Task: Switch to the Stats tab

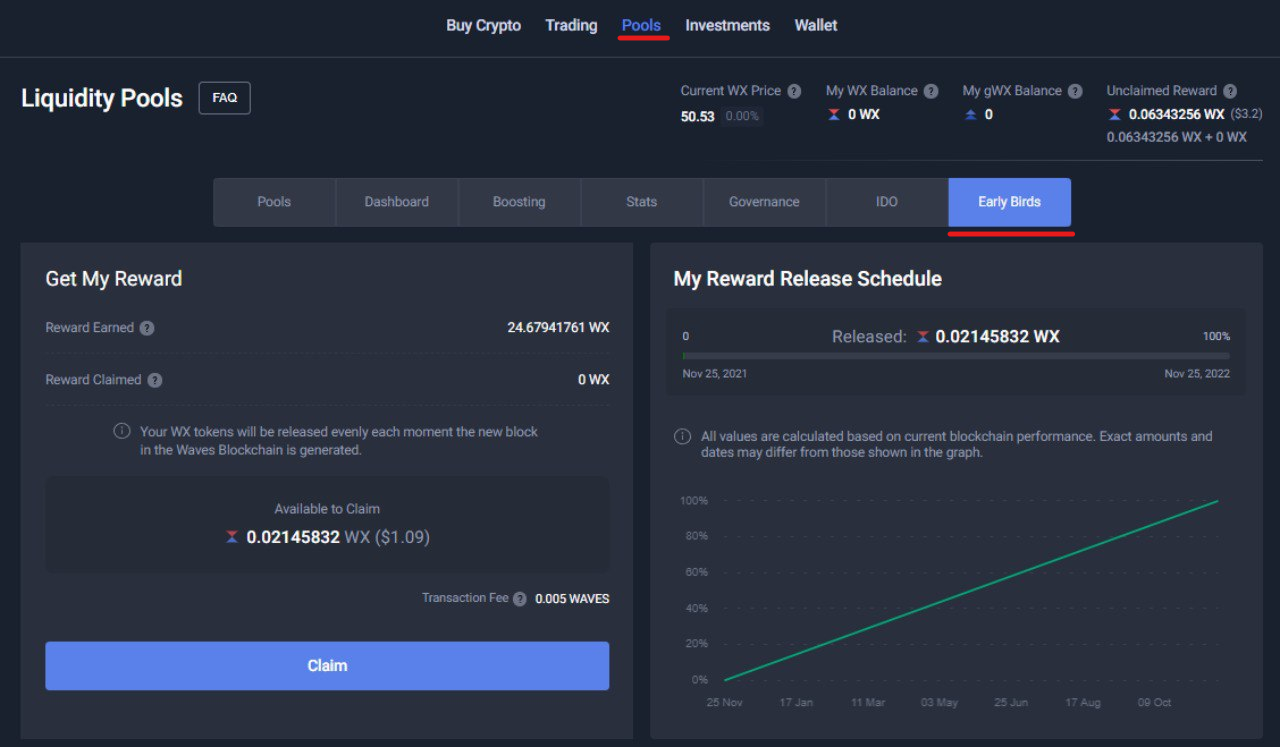Action: (642, 202)
